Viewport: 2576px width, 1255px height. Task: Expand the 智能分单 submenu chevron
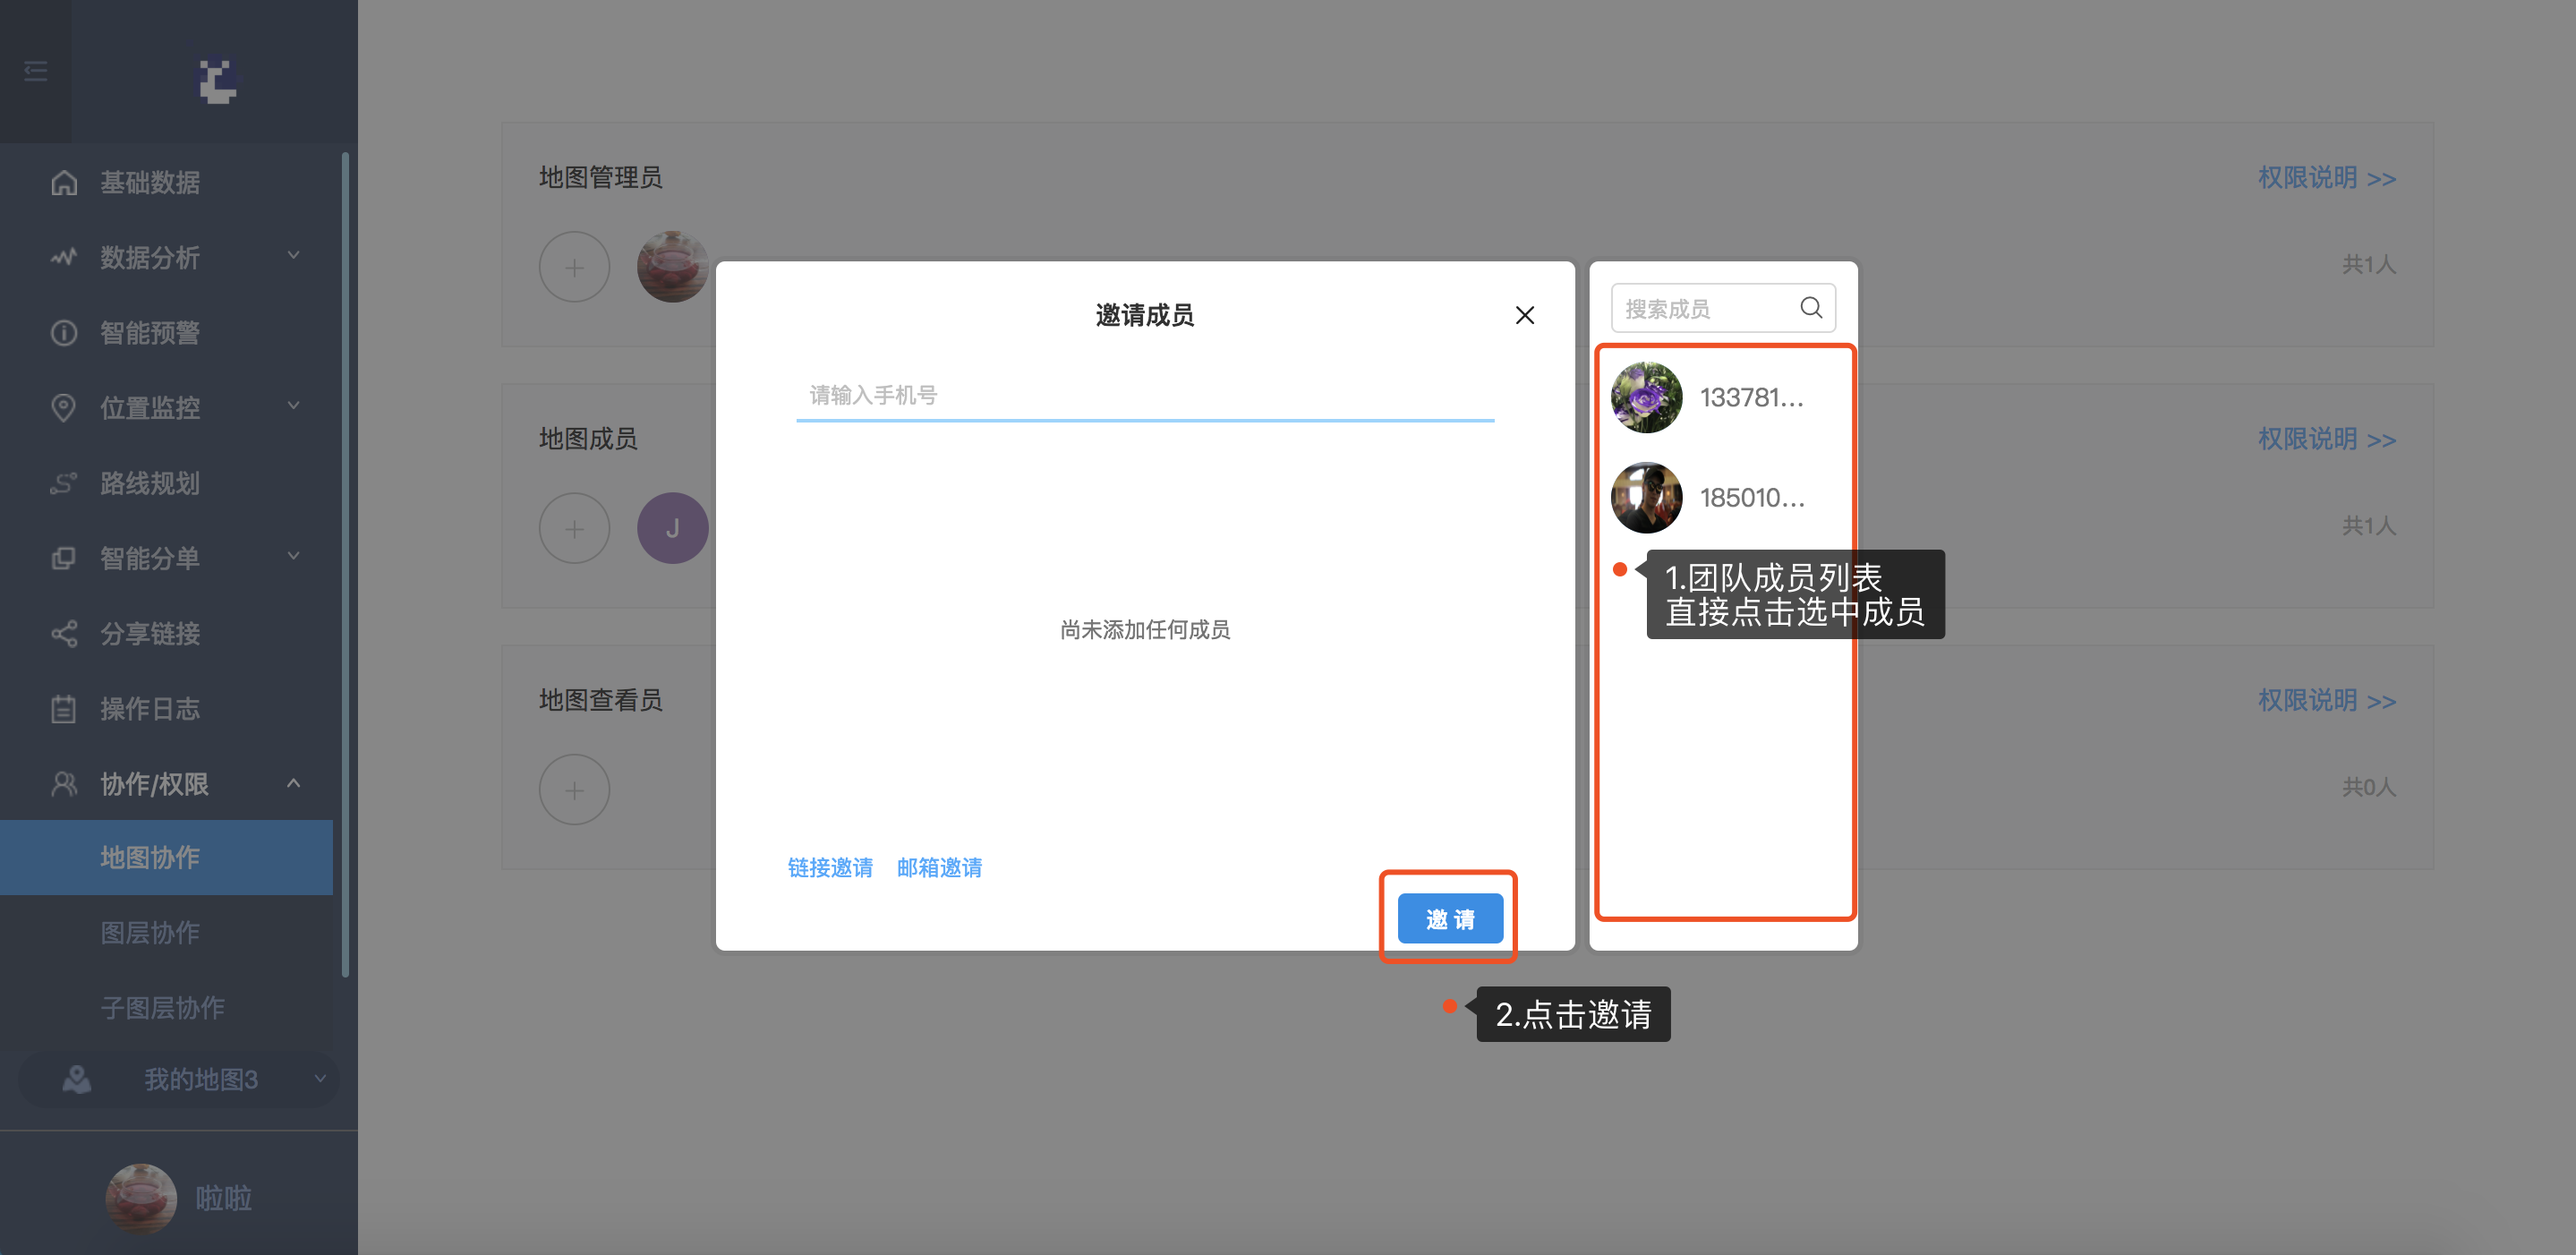pyautogui.click(x=293, y=556)
